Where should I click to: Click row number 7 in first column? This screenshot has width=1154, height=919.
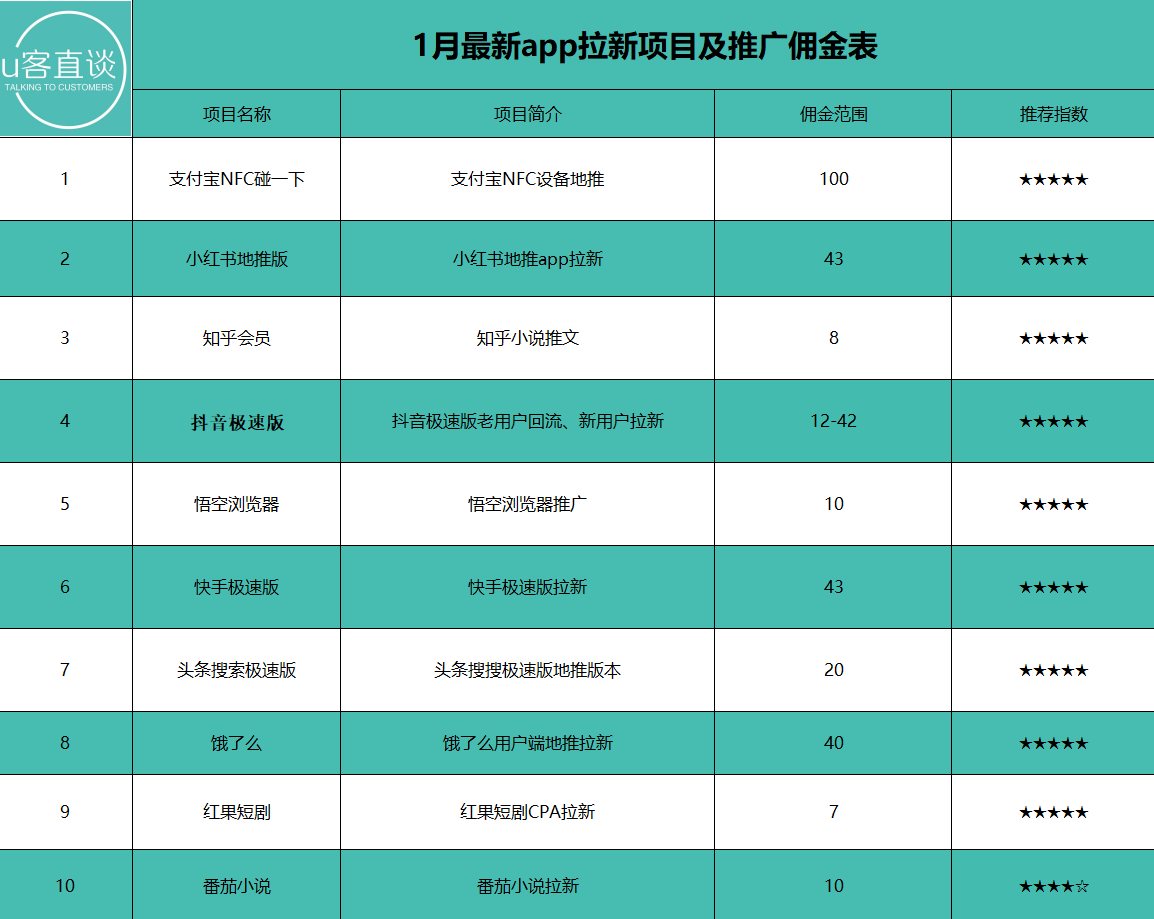tap(65, 670)
